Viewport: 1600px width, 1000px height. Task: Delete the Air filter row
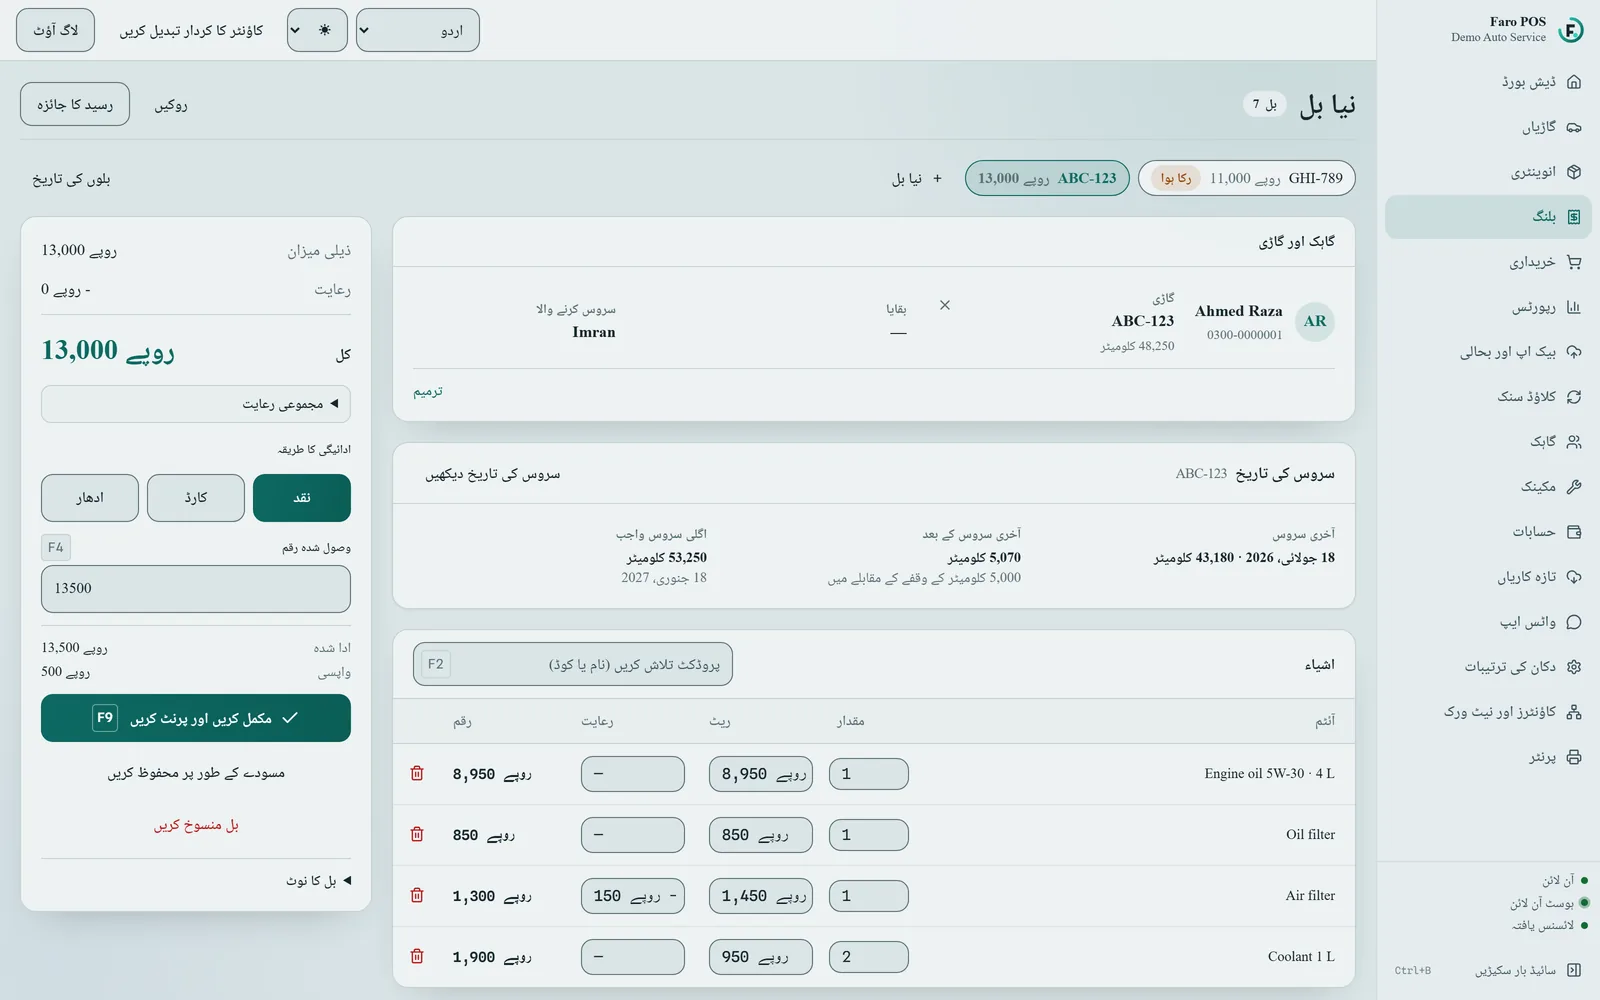click(x=417, y=896)
